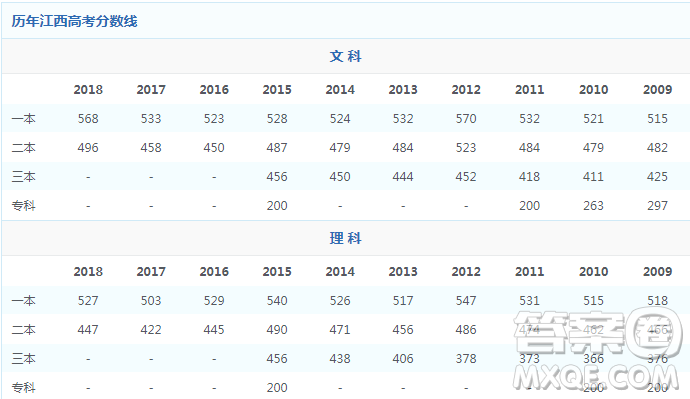690x399 pixels.
Task: Select the 二本 row label in 理科 table
Action: pos(23,329)
